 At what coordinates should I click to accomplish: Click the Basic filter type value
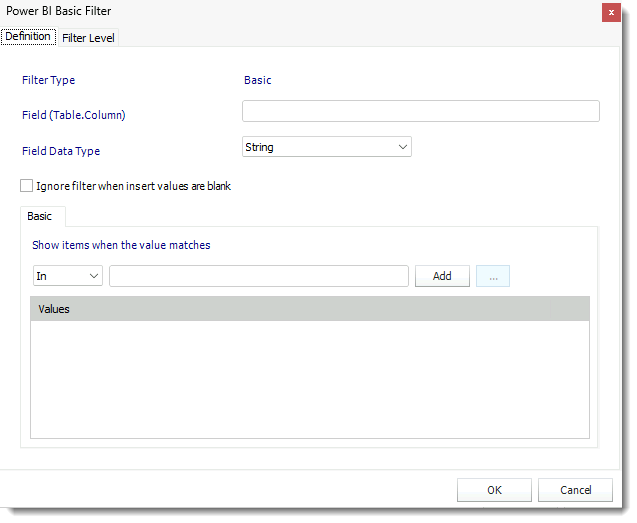point(258,80)
